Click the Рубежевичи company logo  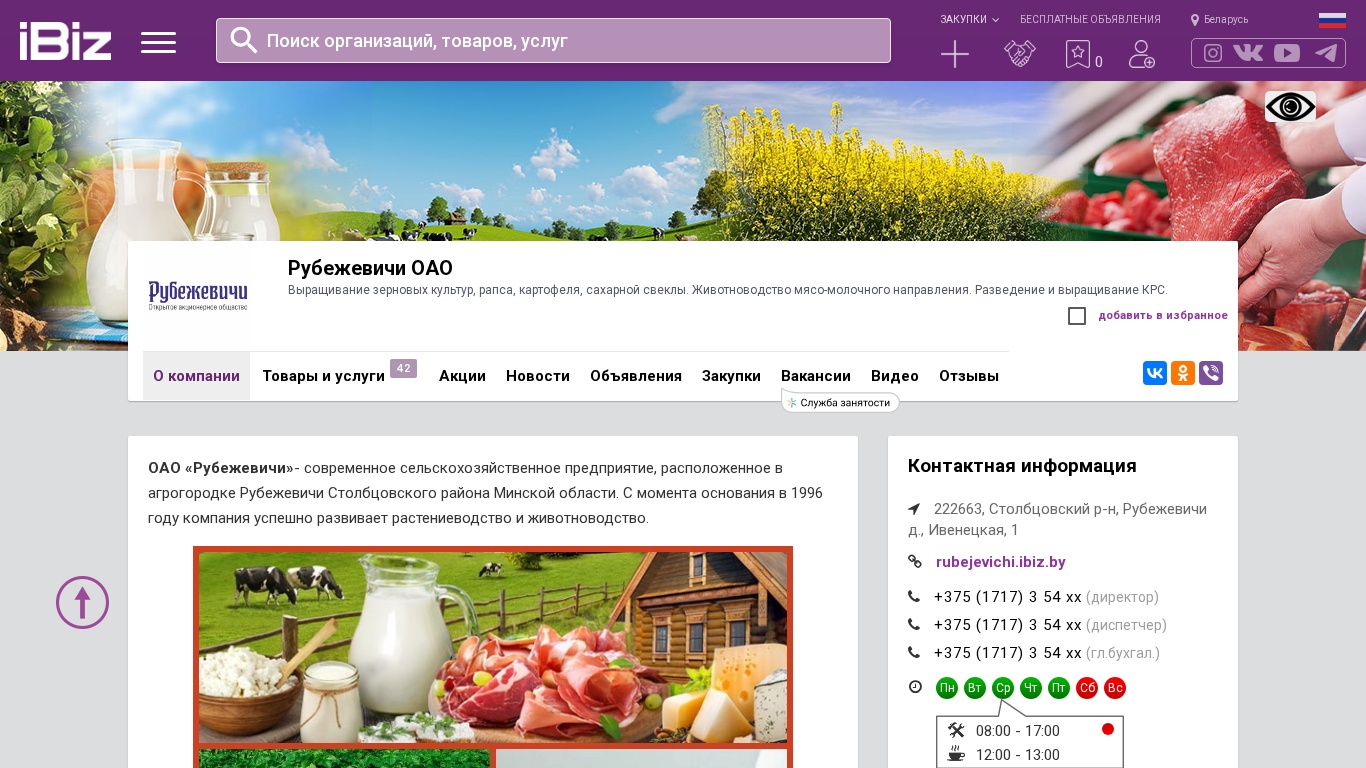pyautogui.click(x=198, y=296)
